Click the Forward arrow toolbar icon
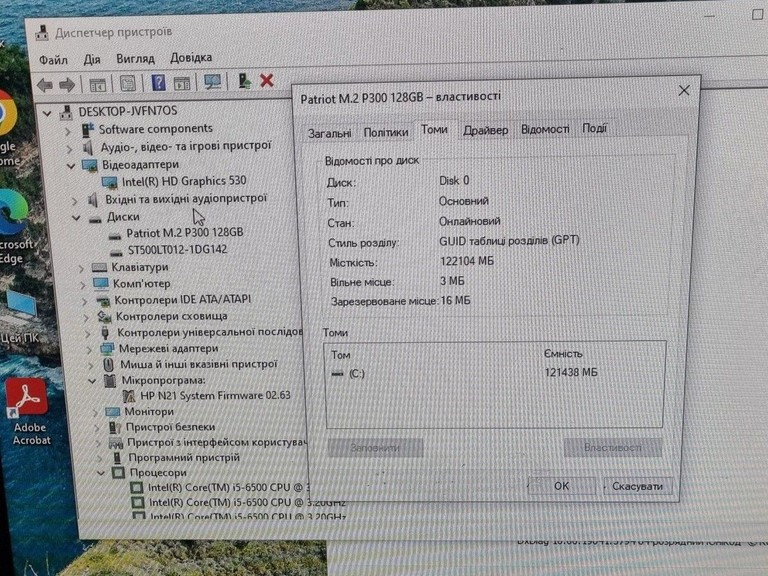This screenshot has width=768, height=576. coord(67,85)
